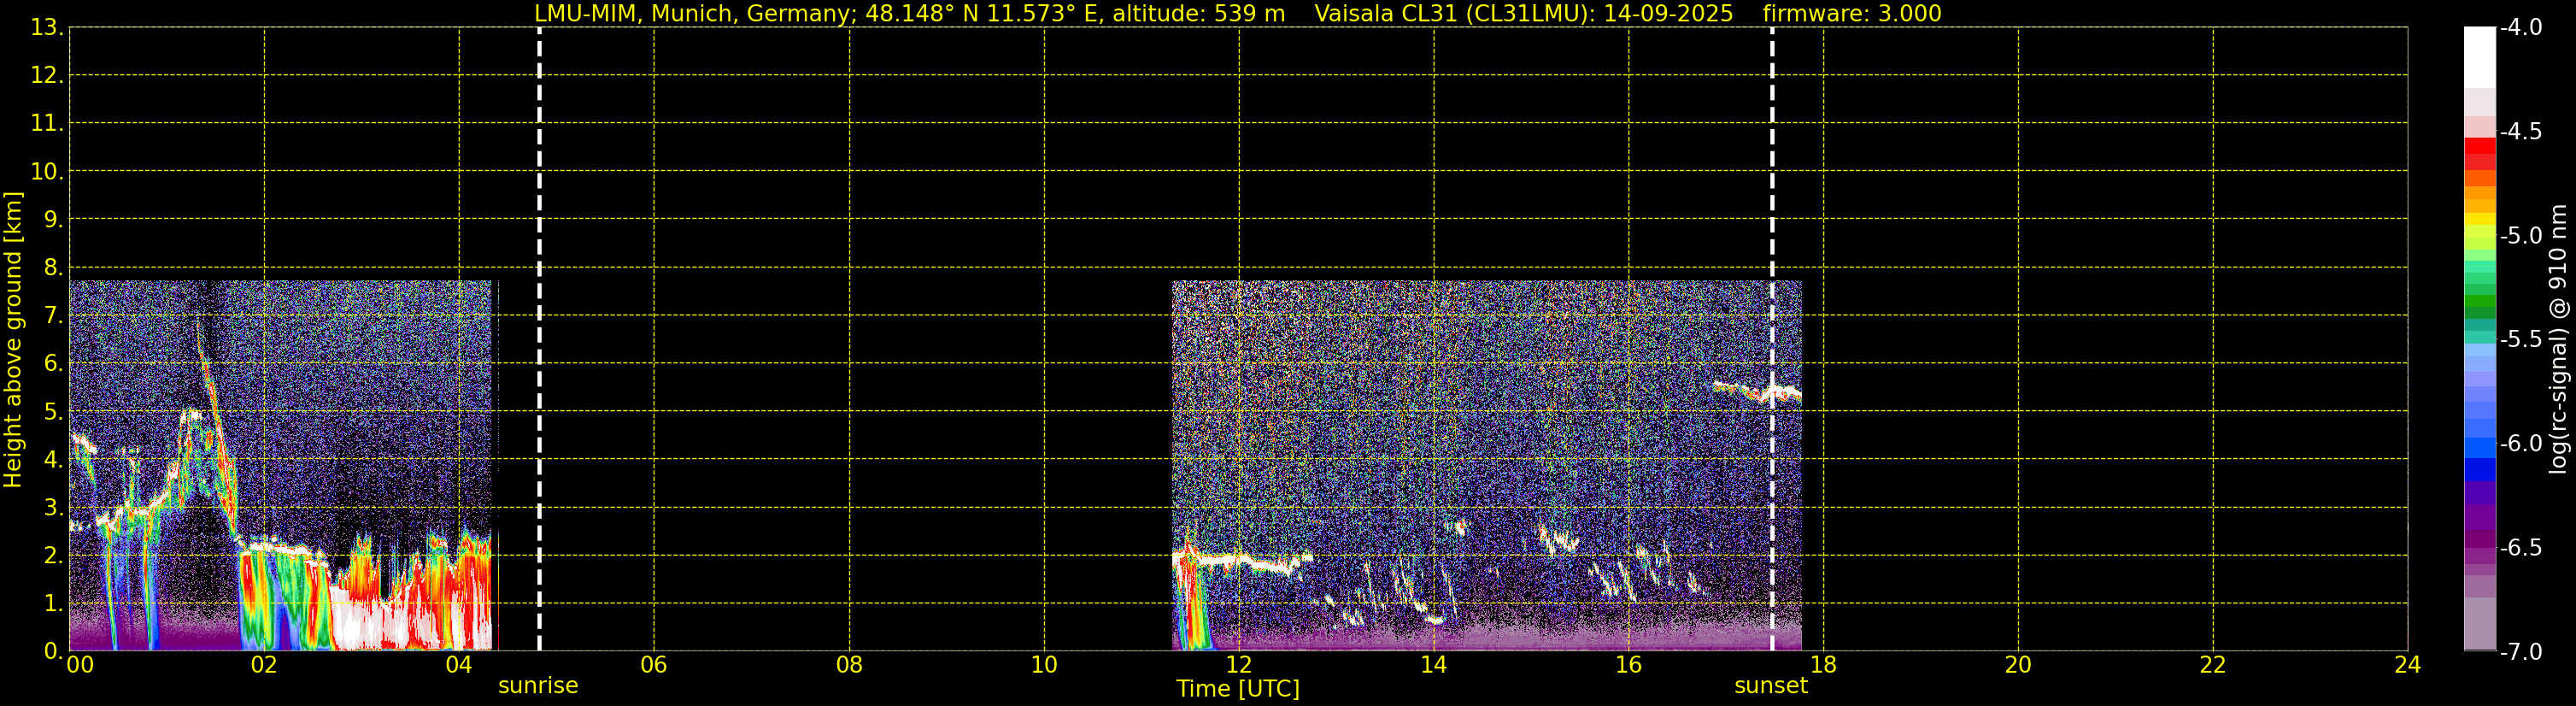Click the height axis tick label 6

point(53,364)
